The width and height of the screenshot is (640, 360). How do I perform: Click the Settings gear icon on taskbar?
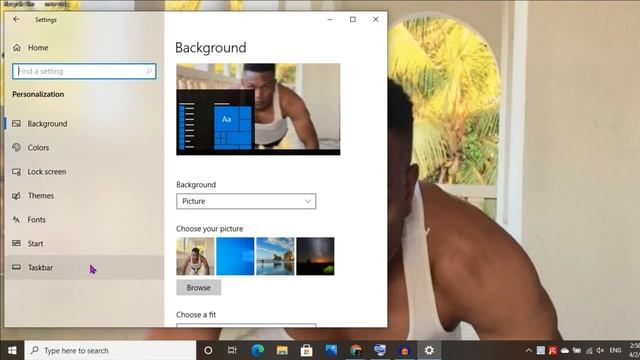click(x=429, y=350)
